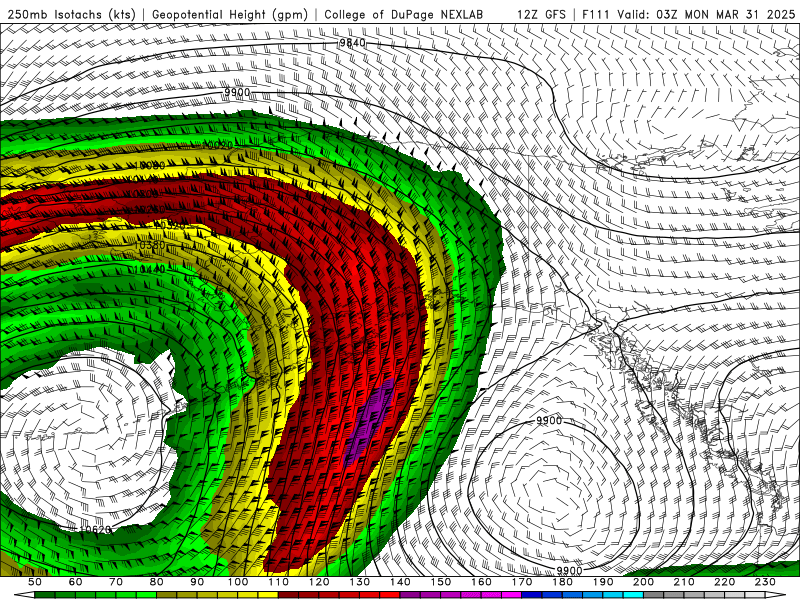The image size is (800, 600).
Task: Click the darkest green swatch starting at 50
Action: click(44, 595)
